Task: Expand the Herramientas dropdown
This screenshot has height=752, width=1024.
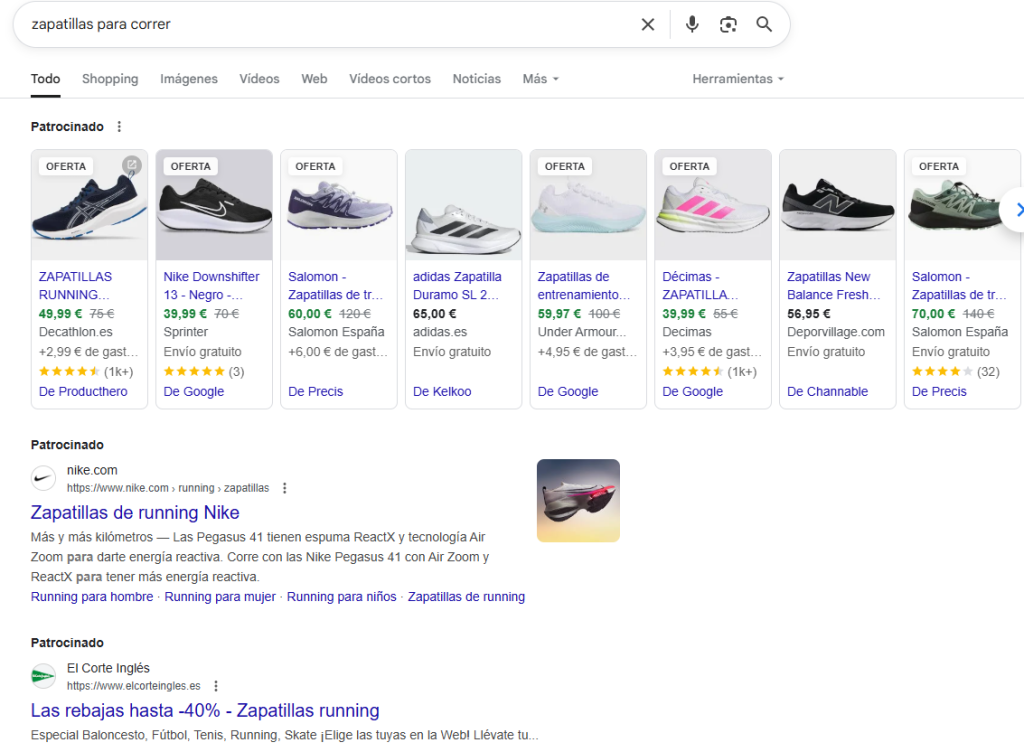Action: coord(738,79)
